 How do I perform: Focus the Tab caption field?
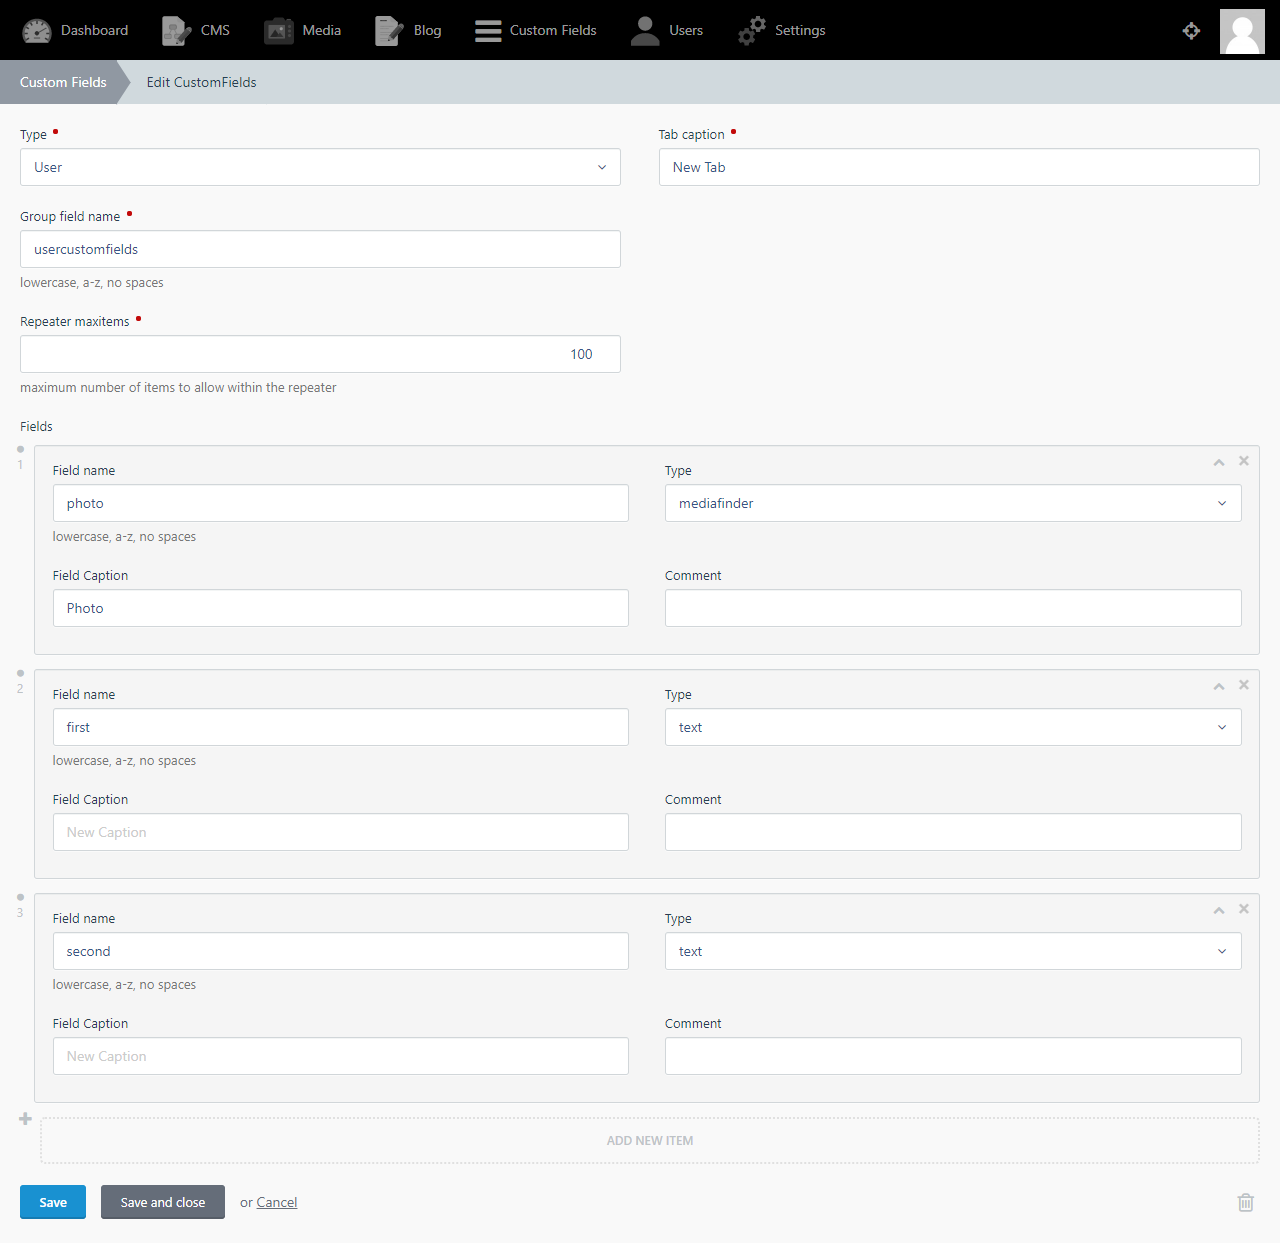(x=959, y=167)
